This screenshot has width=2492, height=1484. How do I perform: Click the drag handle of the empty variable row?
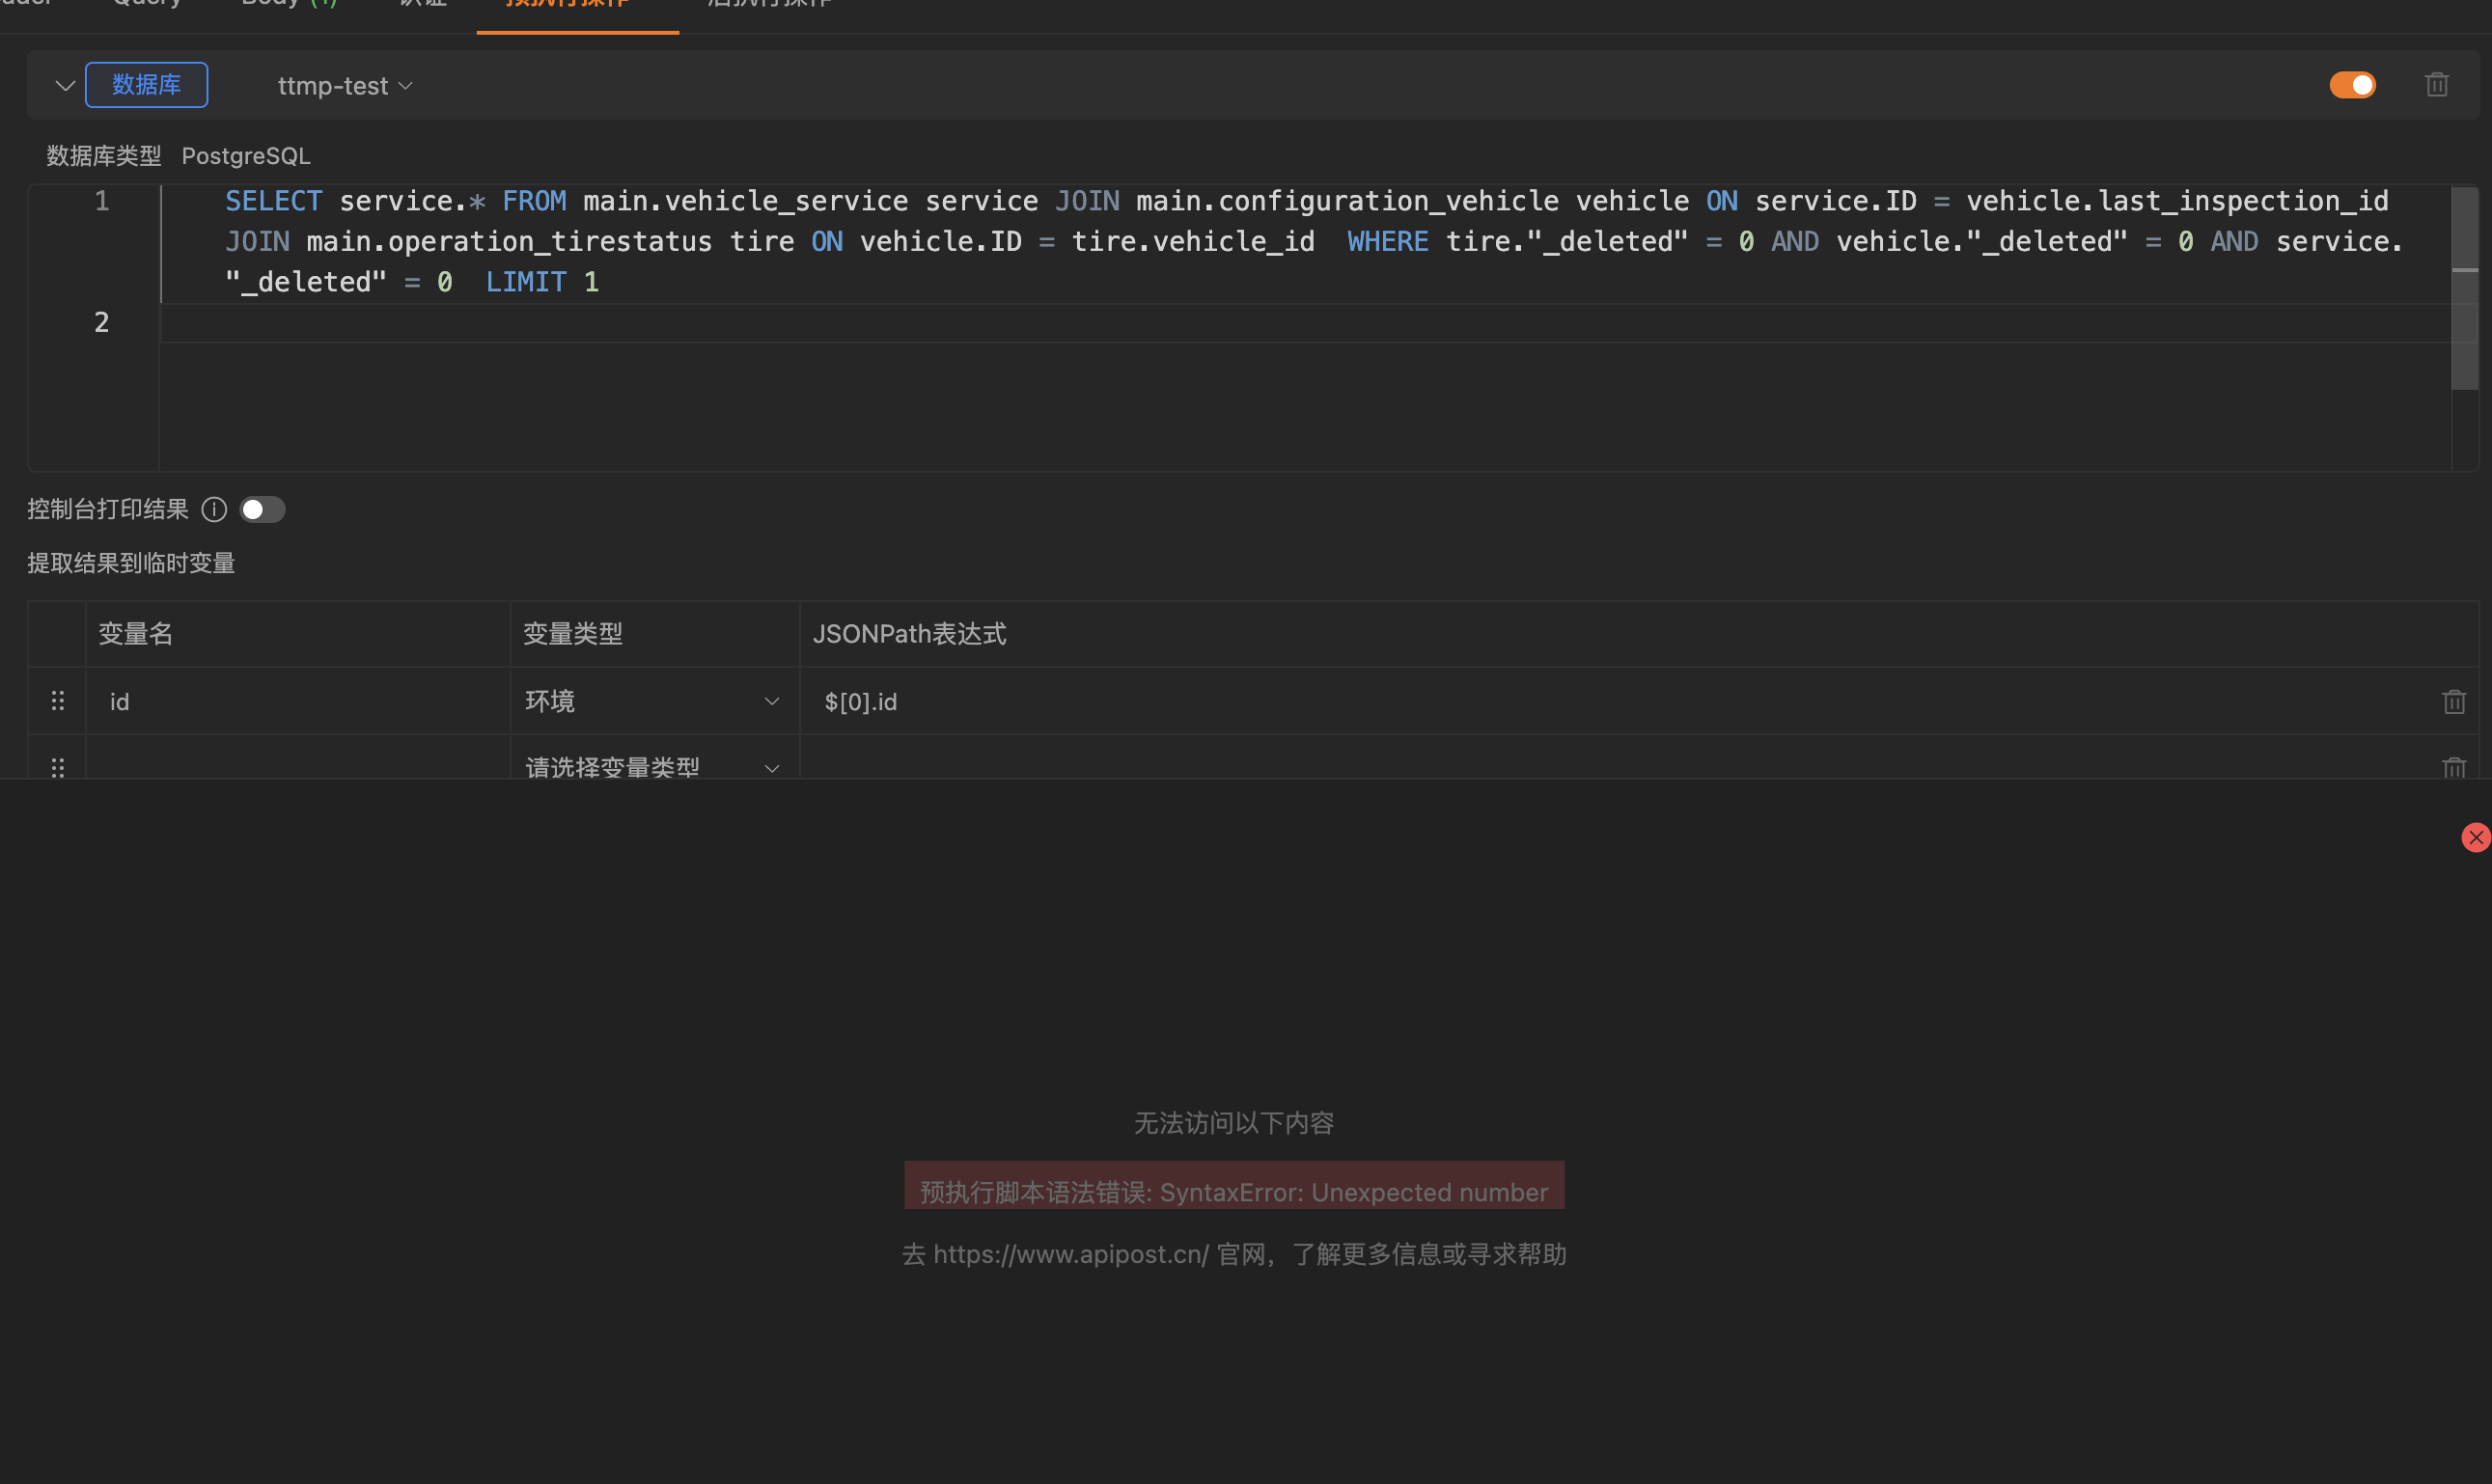(x=58, y=768)
